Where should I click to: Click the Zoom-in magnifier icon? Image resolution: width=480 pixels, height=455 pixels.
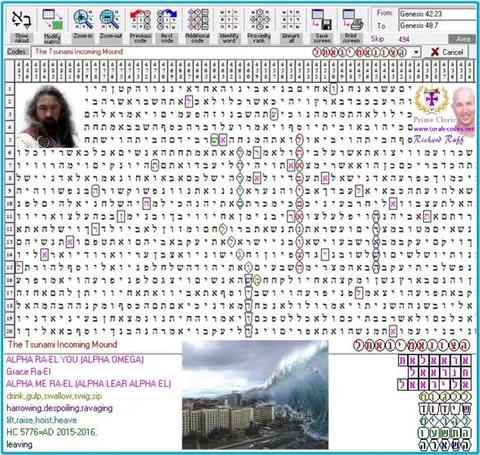(83, 20)
